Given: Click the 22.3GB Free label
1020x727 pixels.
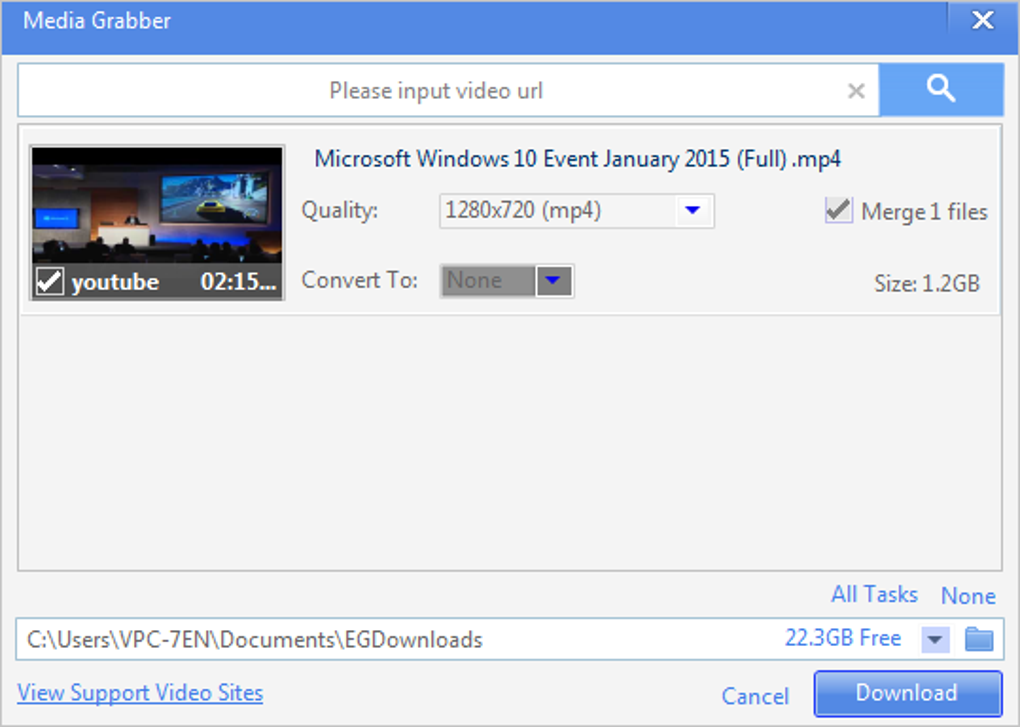Looking at the screenshot, I should [843, 638].
